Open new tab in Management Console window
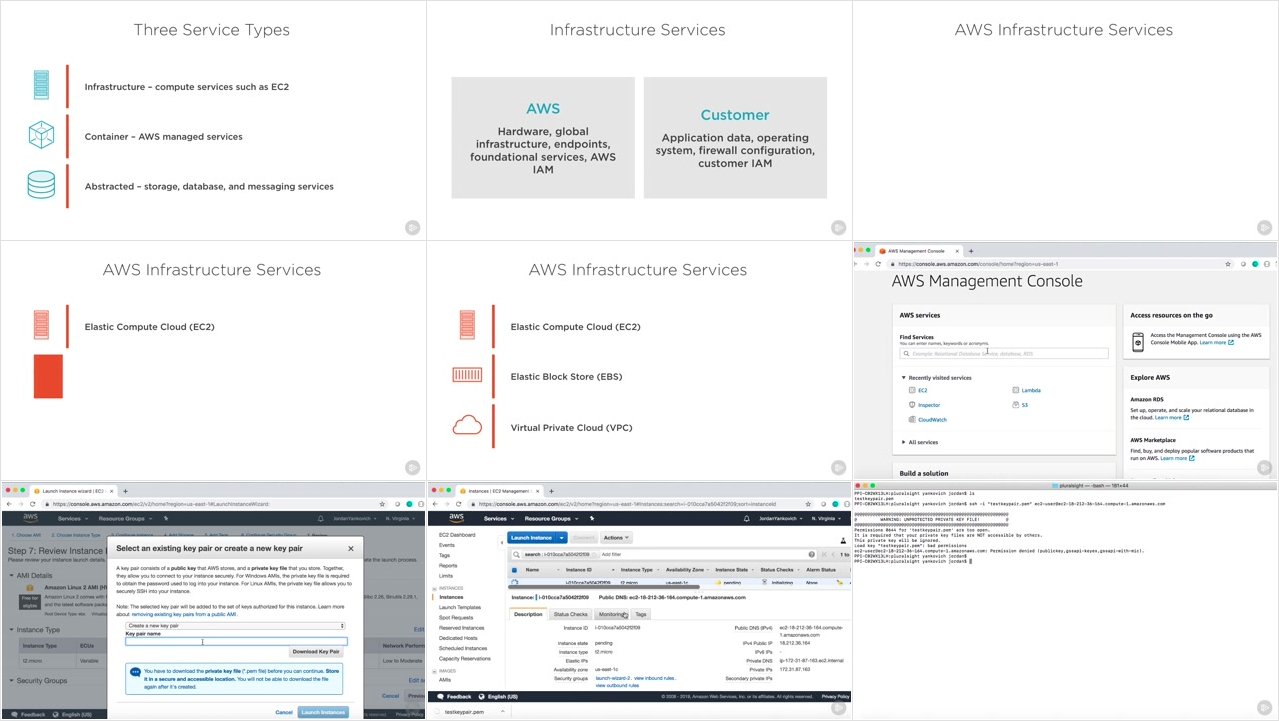This screenshot has height=721, width=1279. pyautogui.click(x=970, y=250)
